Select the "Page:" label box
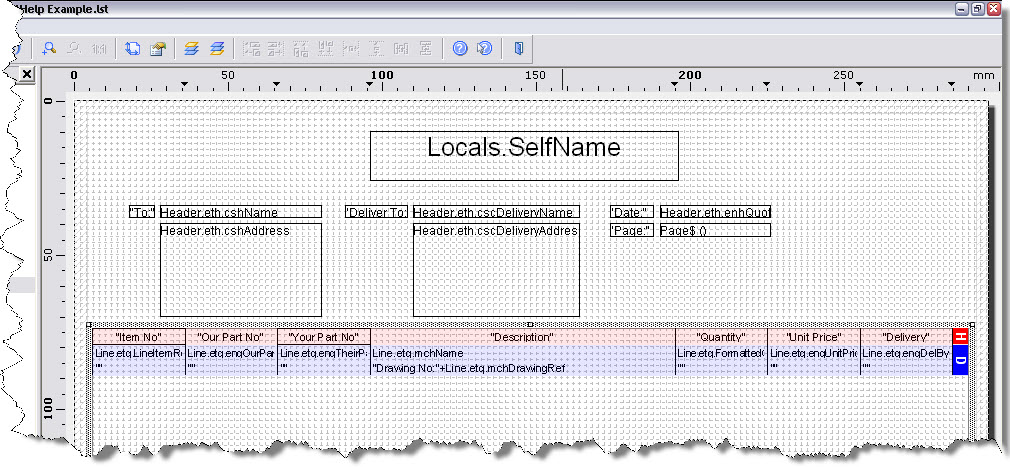The image size is (1010, 467). 632,230
